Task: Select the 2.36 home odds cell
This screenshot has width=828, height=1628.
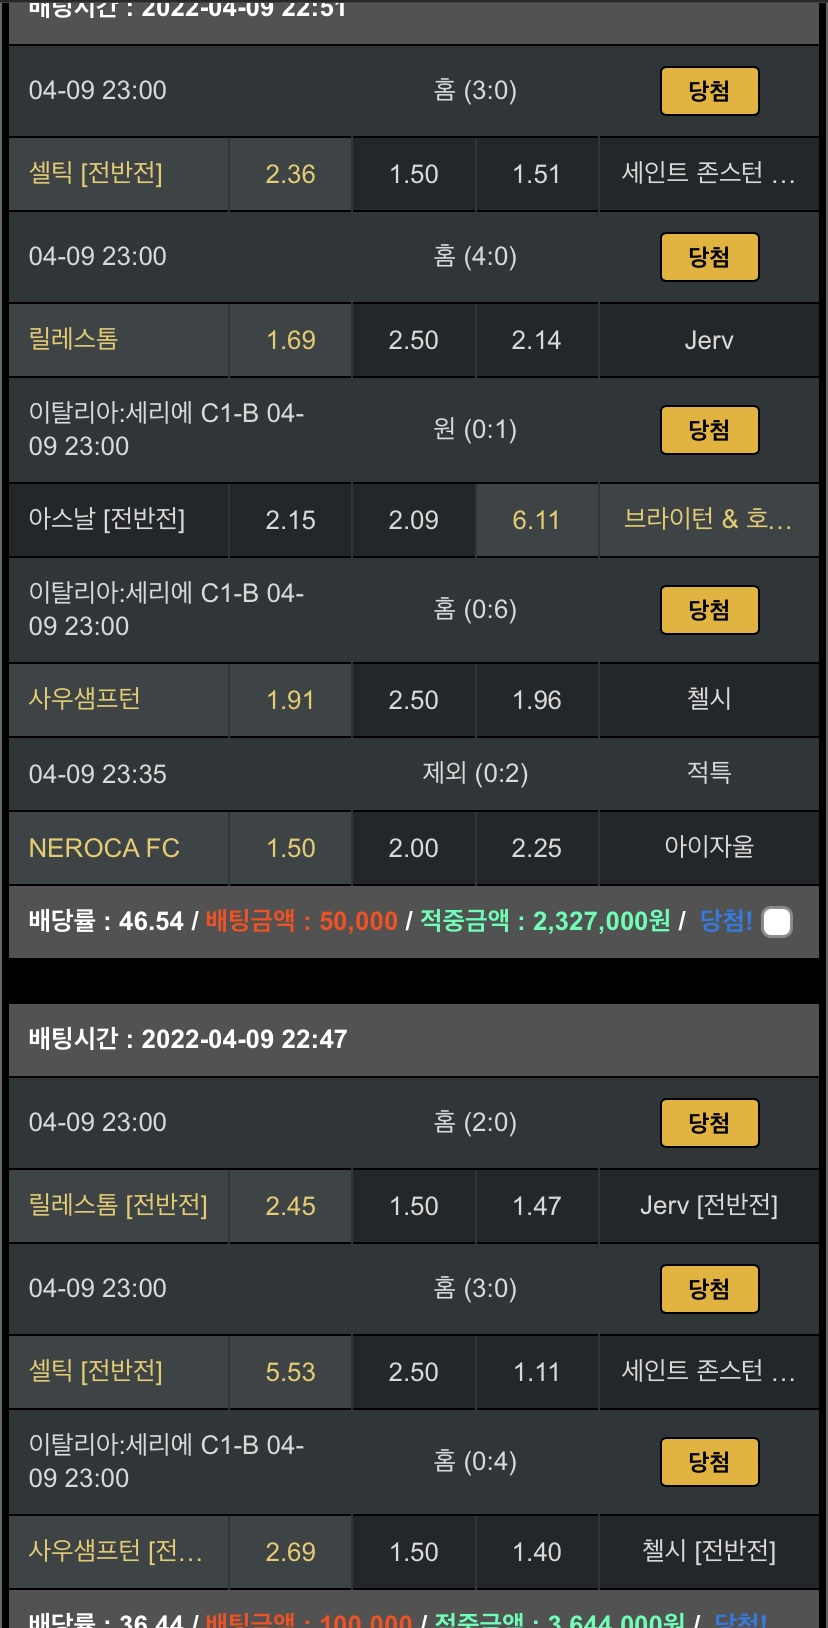Action: (290, 174)
